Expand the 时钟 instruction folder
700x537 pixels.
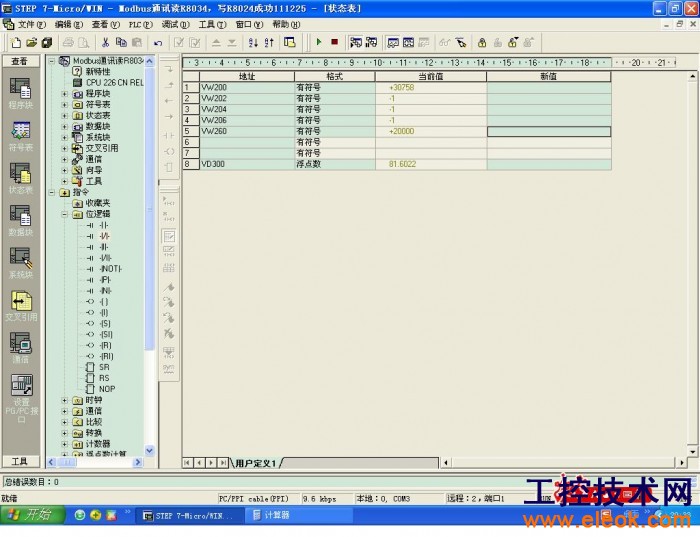(x=65, y=400)
